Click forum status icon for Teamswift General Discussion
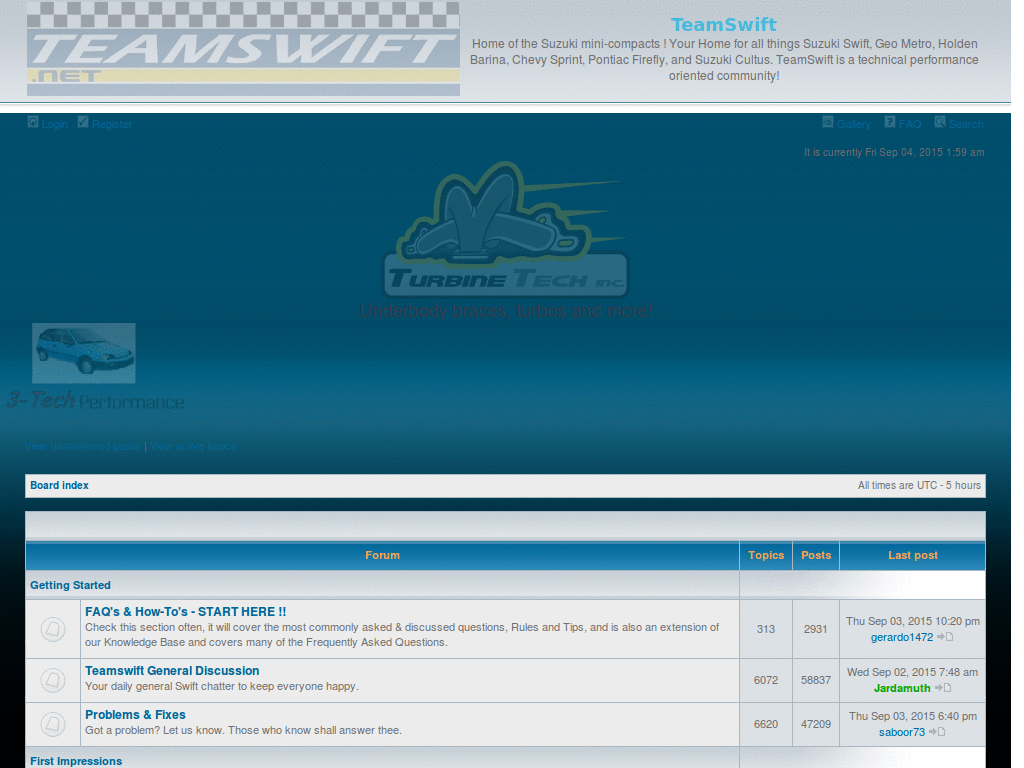Viewport: 1024px width, 768px height. tap(53, 680)
